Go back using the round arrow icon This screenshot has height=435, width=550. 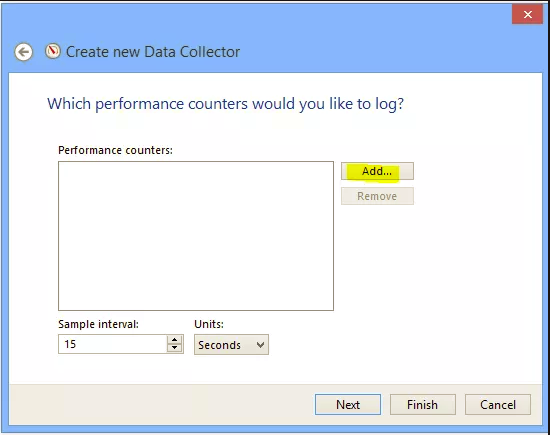pos(24,52)
